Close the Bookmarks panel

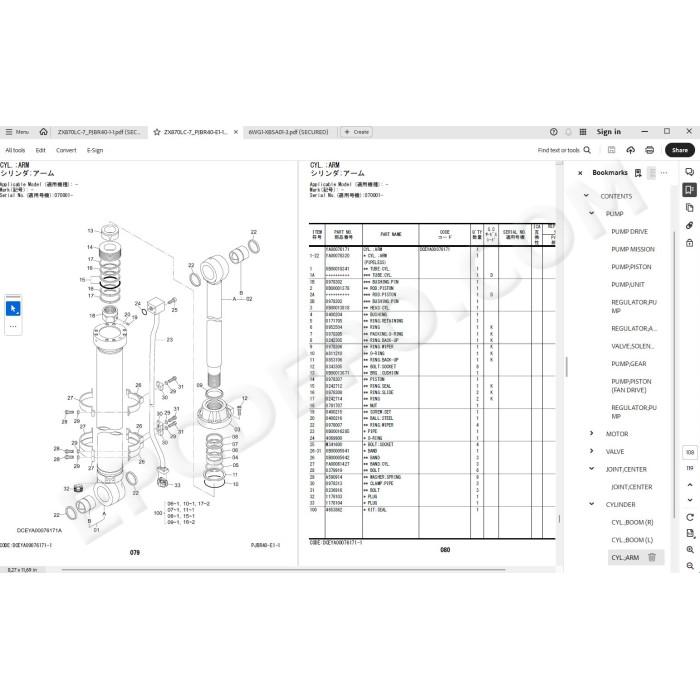[x=580, y=173]
